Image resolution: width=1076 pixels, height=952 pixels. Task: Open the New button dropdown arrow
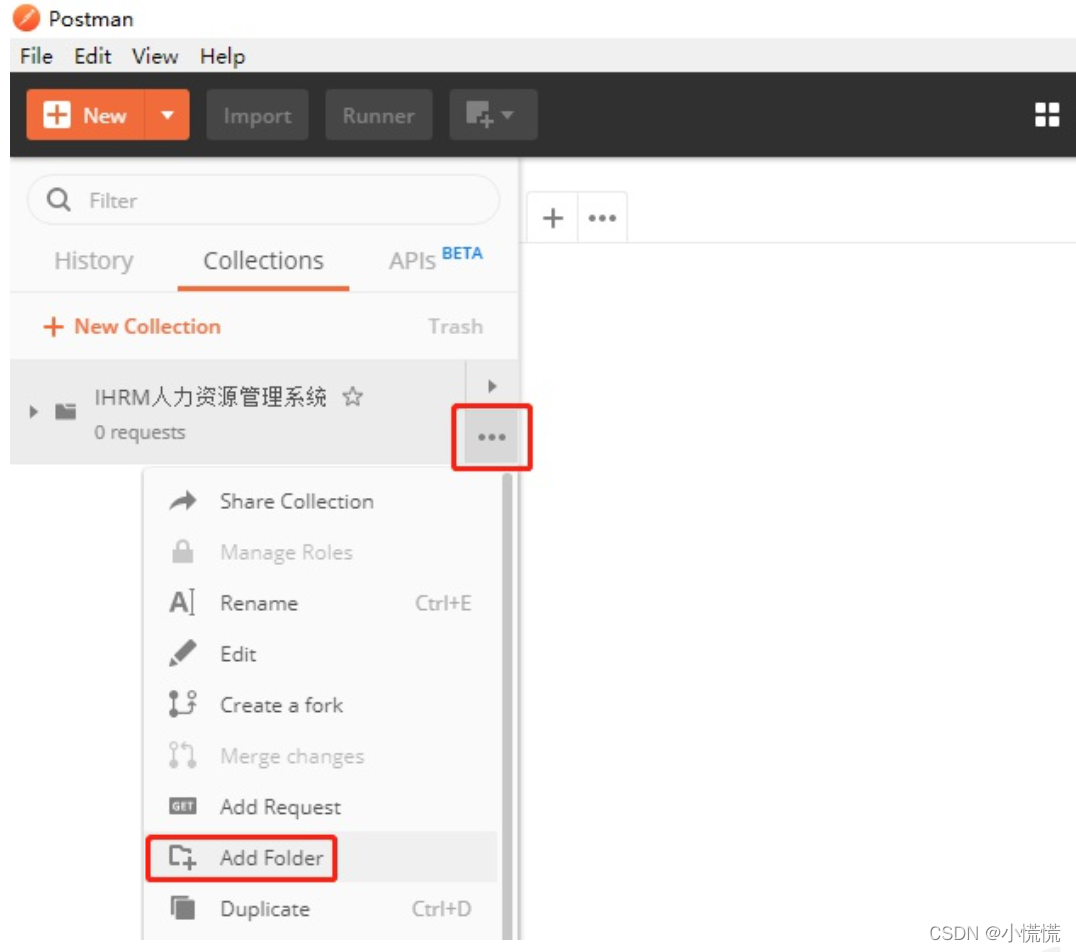point(167,115)
